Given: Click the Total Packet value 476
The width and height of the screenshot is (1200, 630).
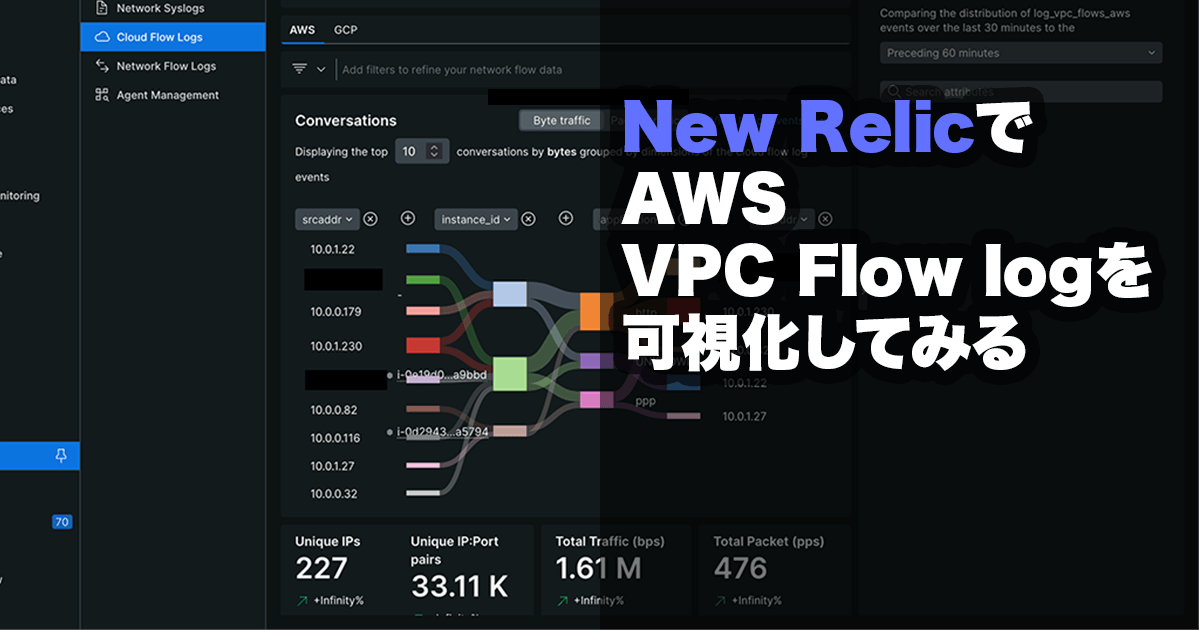Looking at the screenshot, I should (740, 569).
